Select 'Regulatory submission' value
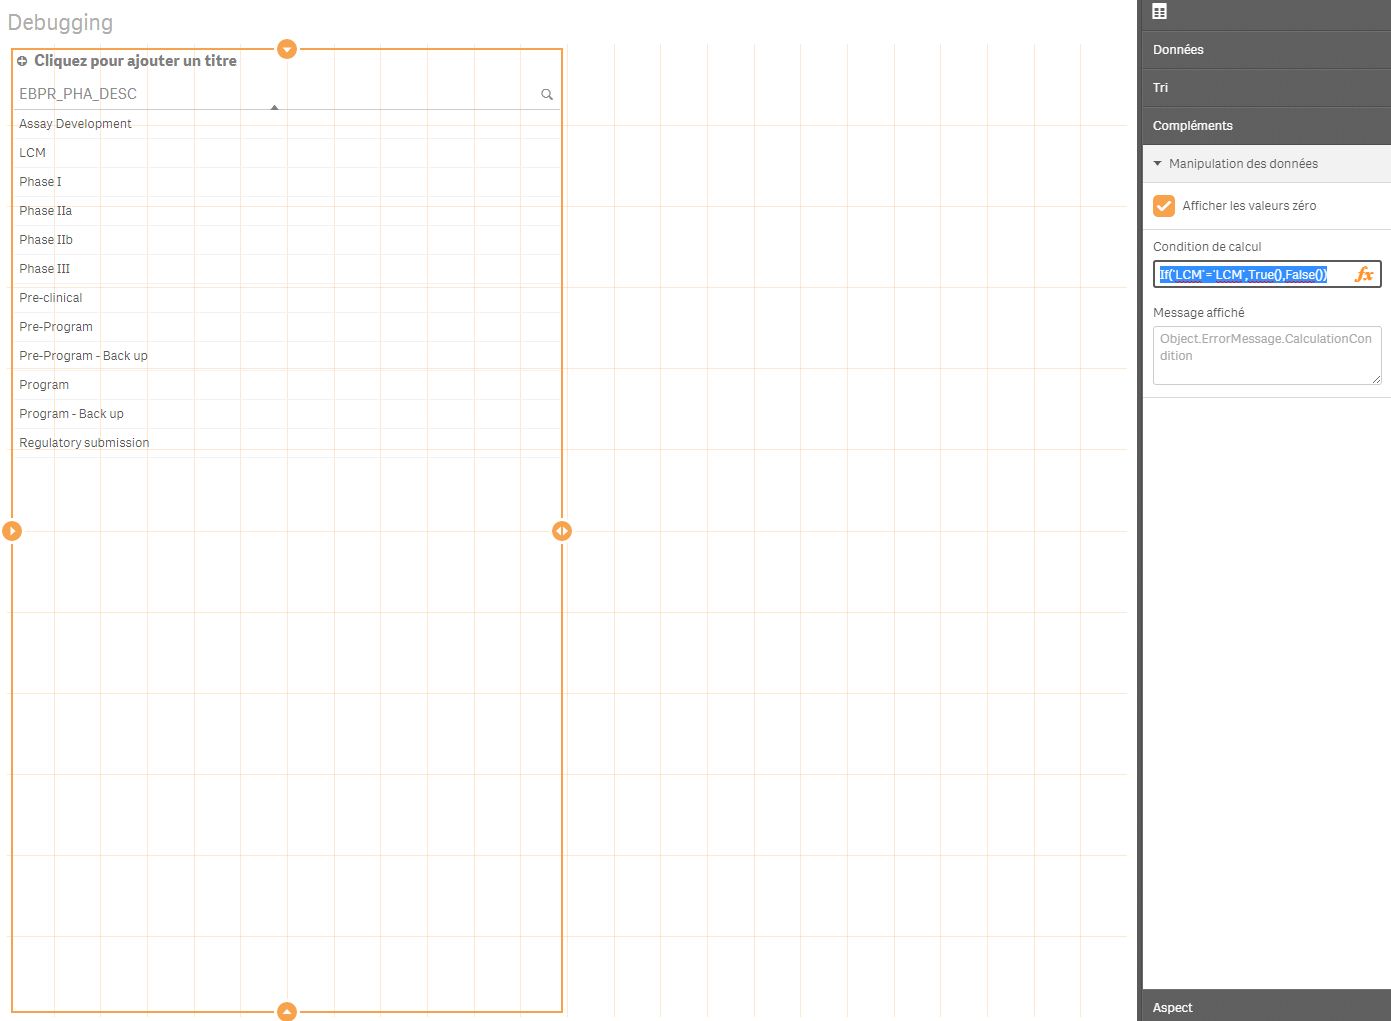 (287, 443)
